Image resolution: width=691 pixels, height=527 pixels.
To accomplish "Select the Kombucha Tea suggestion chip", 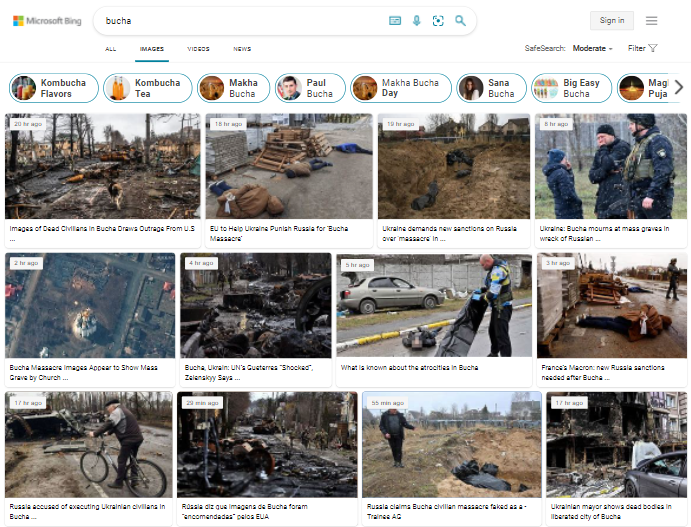I will [147, 88].
